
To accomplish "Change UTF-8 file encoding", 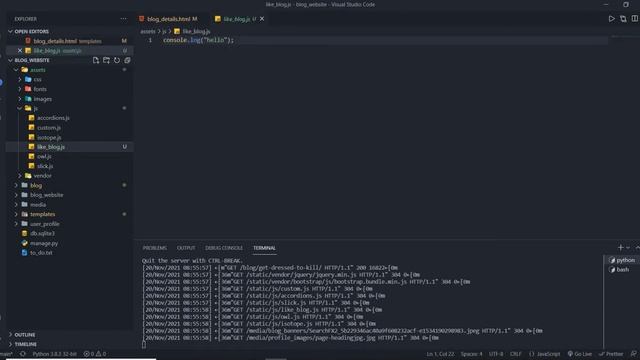I will 496,354.
